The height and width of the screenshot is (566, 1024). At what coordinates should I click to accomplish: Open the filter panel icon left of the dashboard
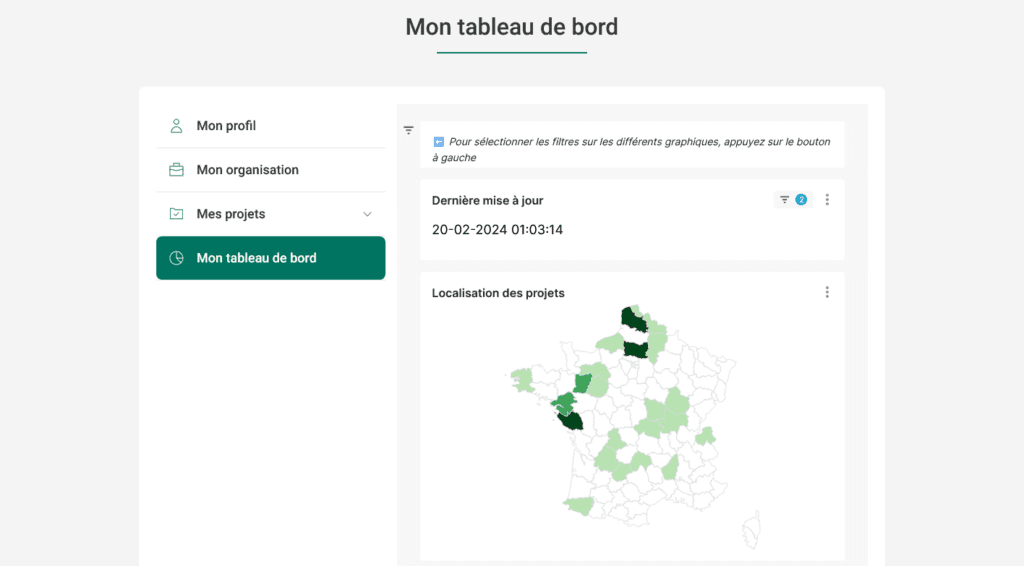coord(408,130)
